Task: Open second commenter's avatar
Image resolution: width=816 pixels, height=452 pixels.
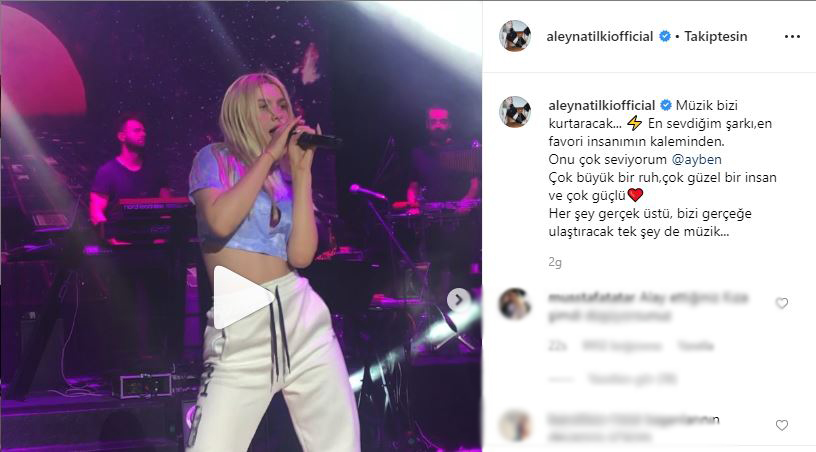Action: click(x=515, y=425)
